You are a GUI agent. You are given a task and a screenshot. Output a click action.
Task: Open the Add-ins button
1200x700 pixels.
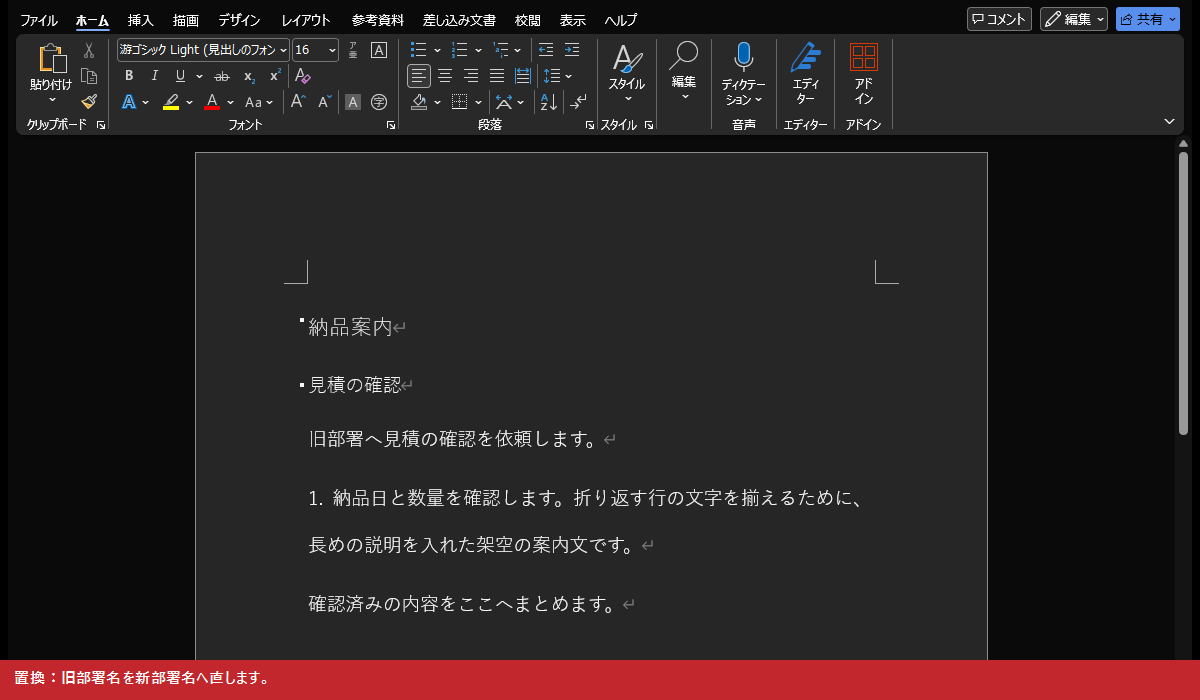pos(864,75)
